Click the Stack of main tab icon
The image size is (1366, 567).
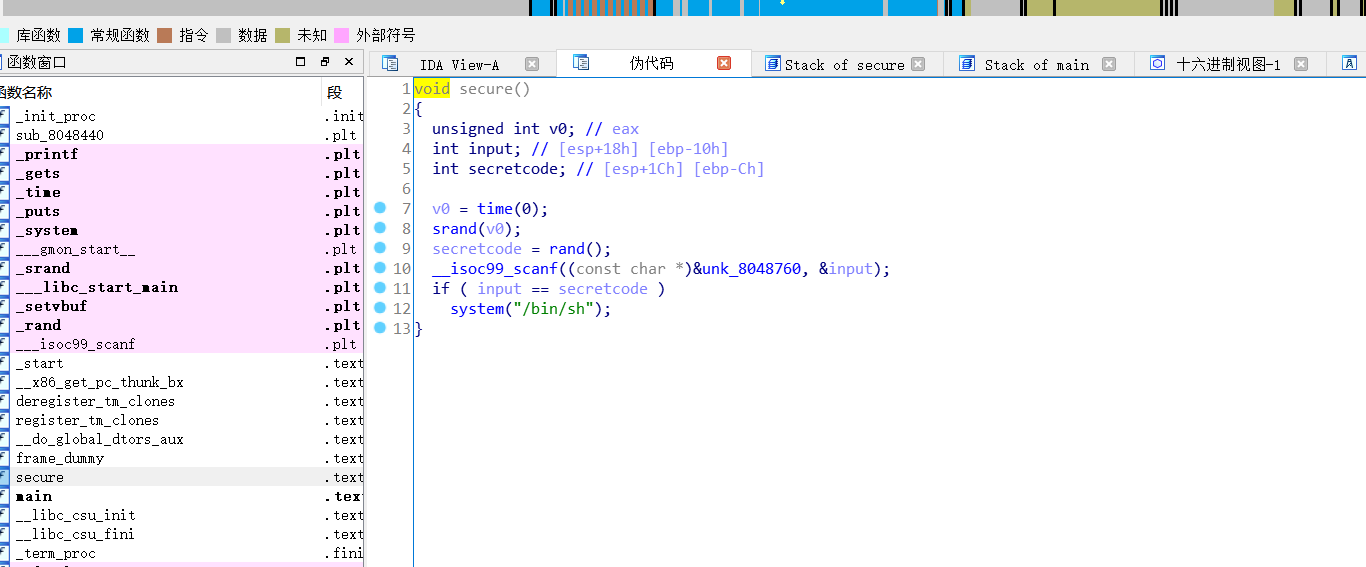pyautogui.click(x=967, y=64)
